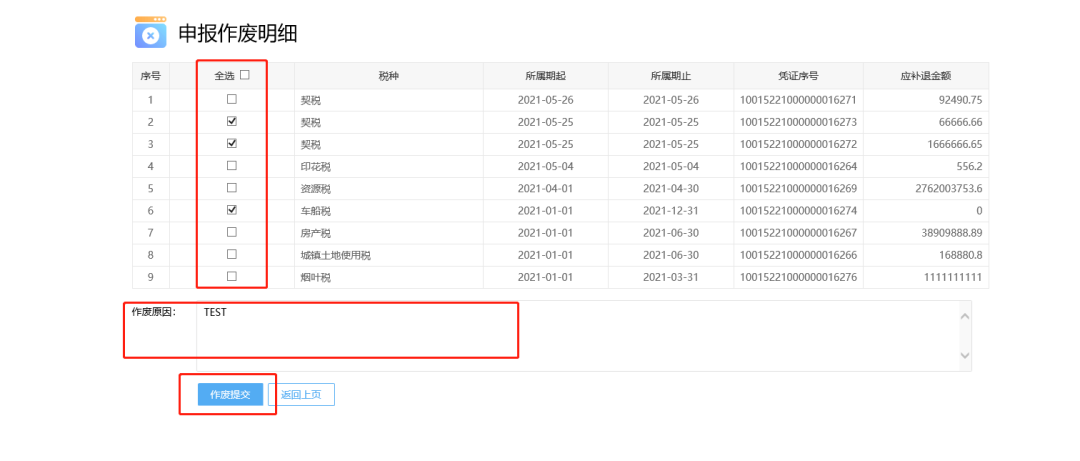Select voucher number 10015221000000016266
The width and height of the screenshot is (1080, 461).
click(x=798, y=255)
